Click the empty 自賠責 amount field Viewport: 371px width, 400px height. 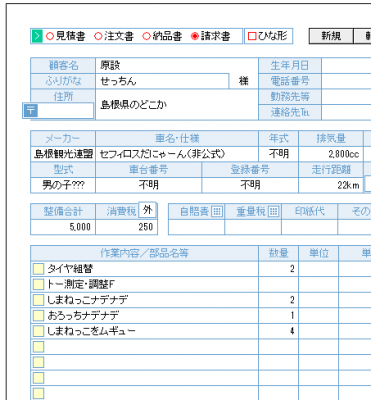tap(196, 227)
